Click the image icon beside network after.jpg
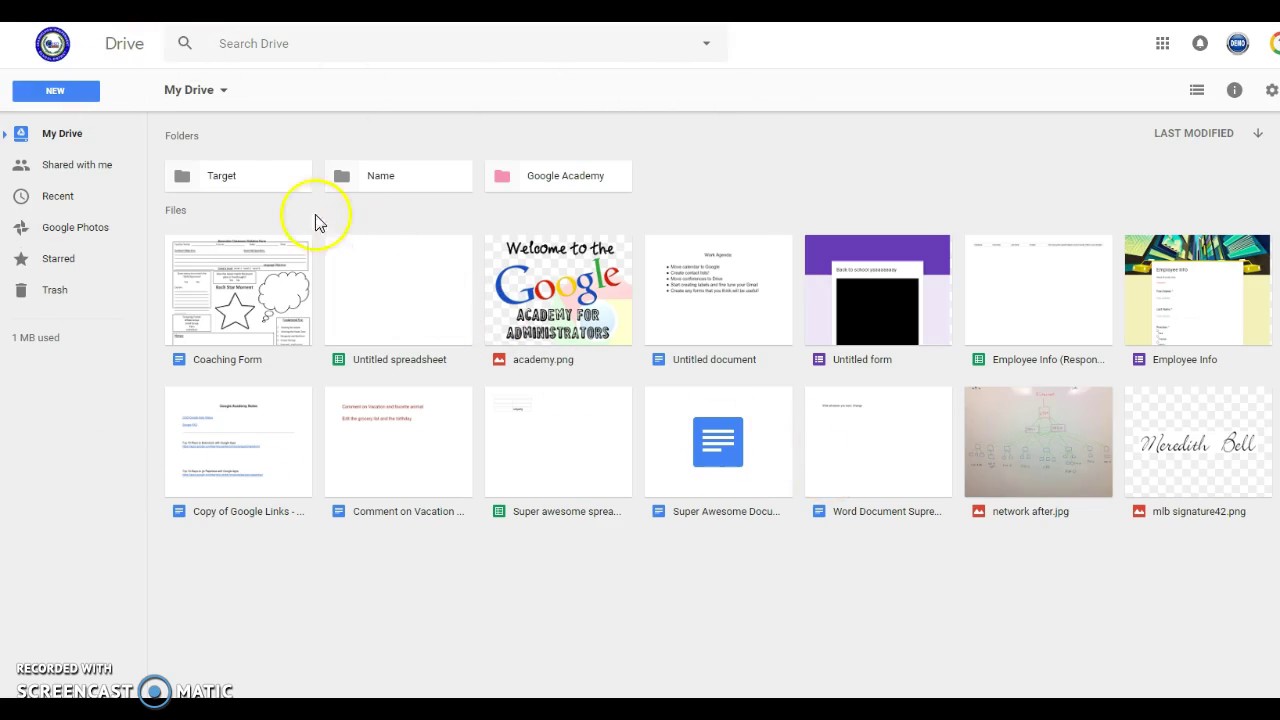The image size is (1280, 720). (x=979, y=511)
